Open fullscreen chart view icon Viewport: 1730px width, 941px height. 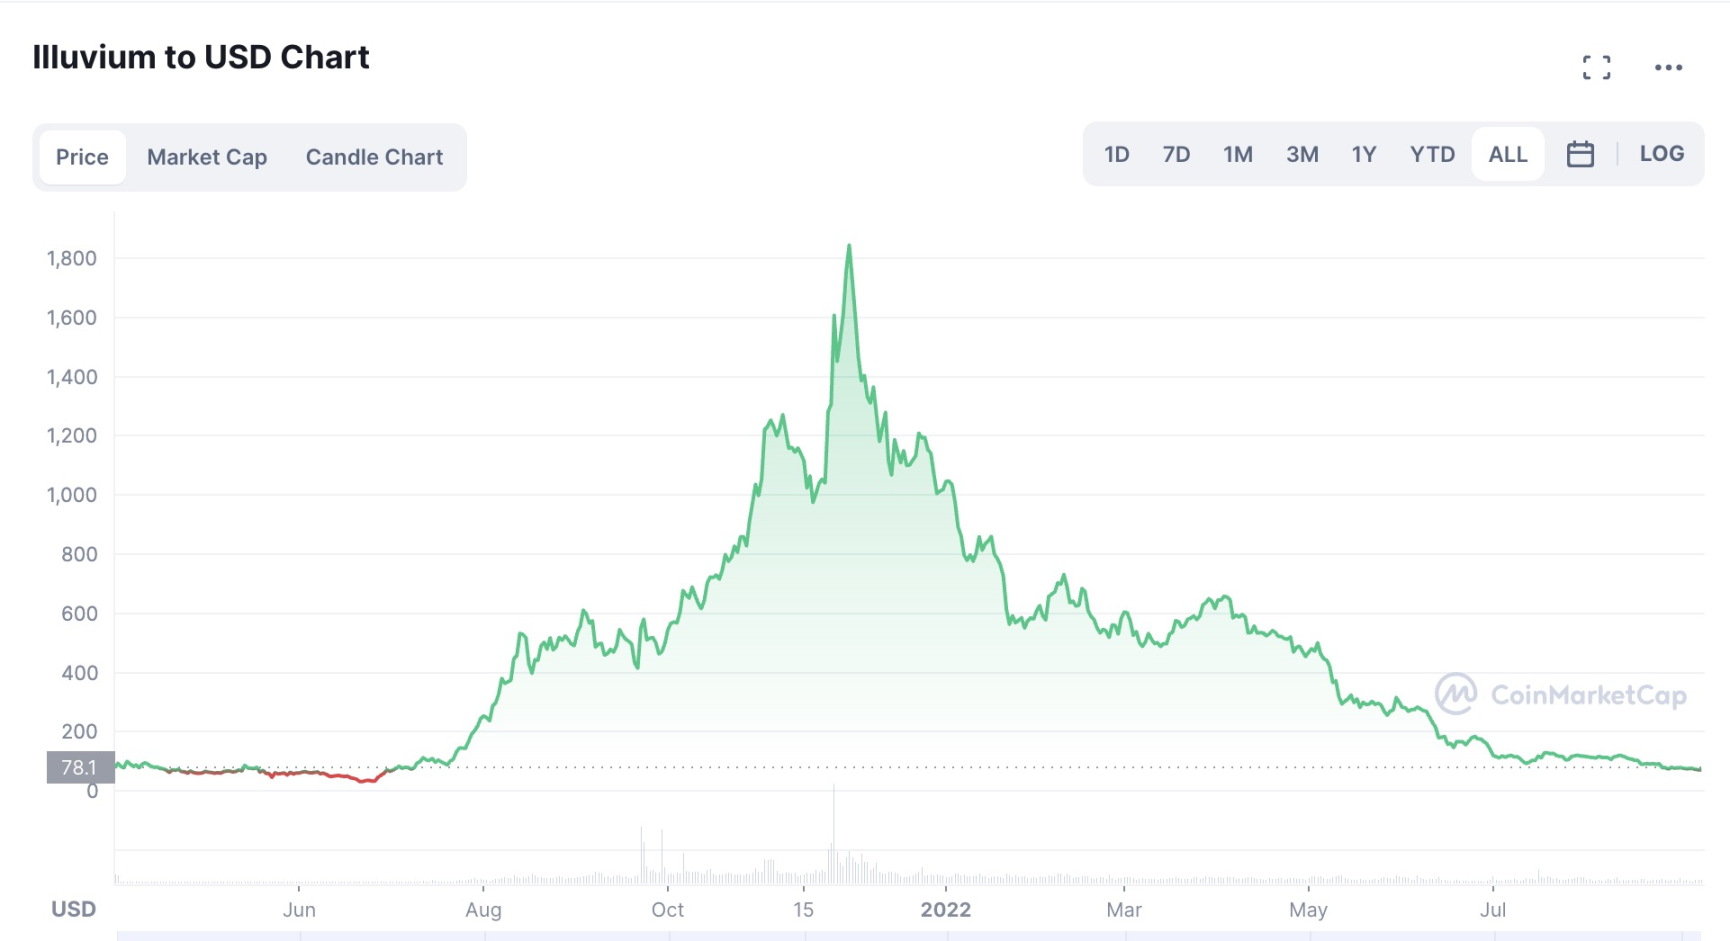point(1596,68)
